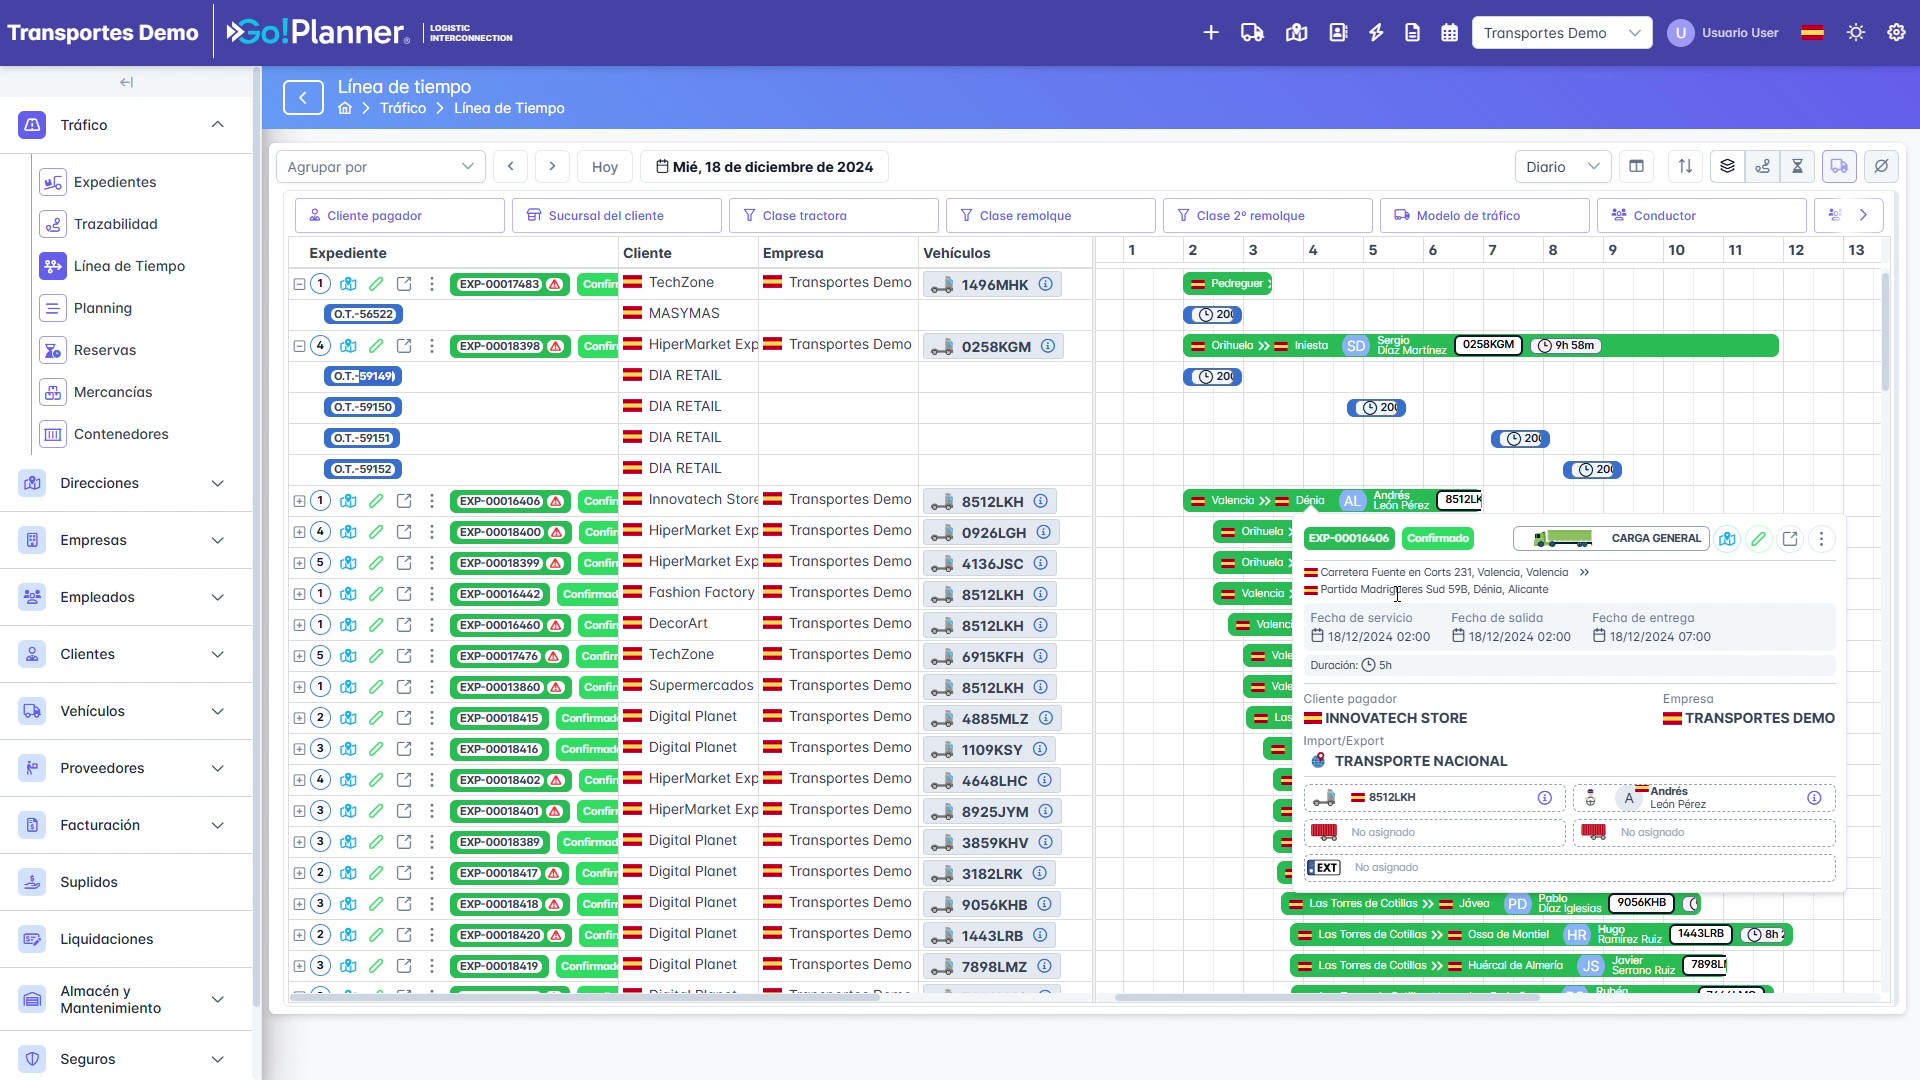Image resolution: width=1920 pixels, height=1080 pixels.
Task: Toggle the sun theme icon
Action: point(1856,33)
